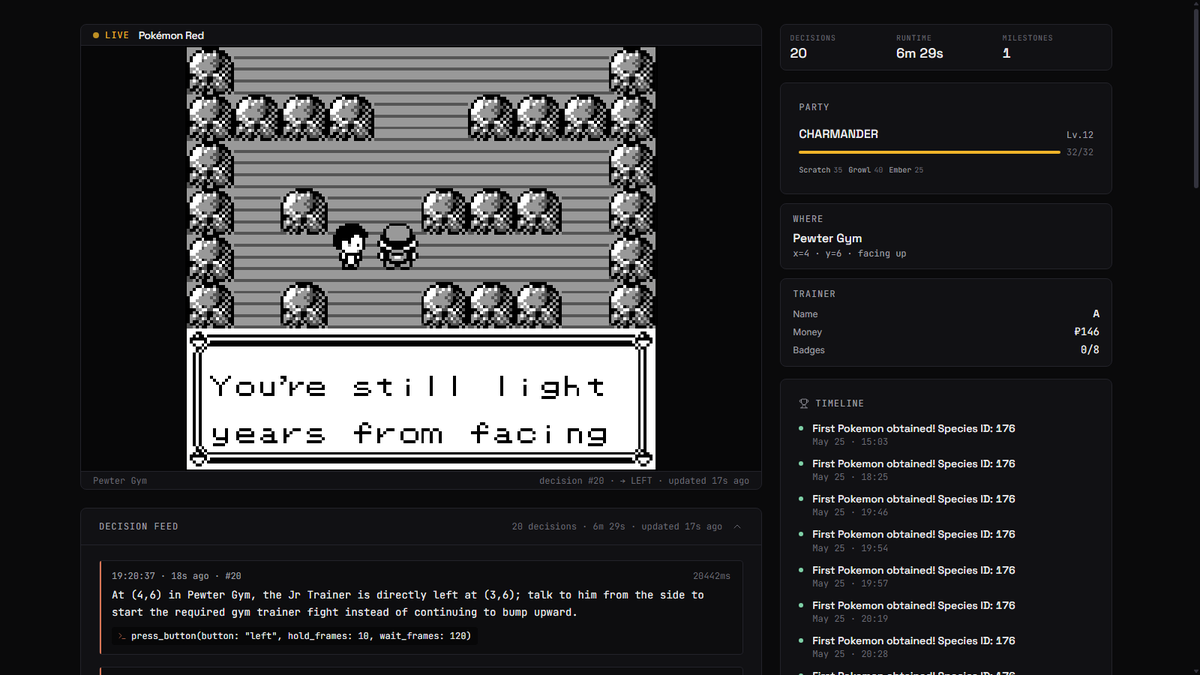Click the Pokémon Red title label

[171, 35]
